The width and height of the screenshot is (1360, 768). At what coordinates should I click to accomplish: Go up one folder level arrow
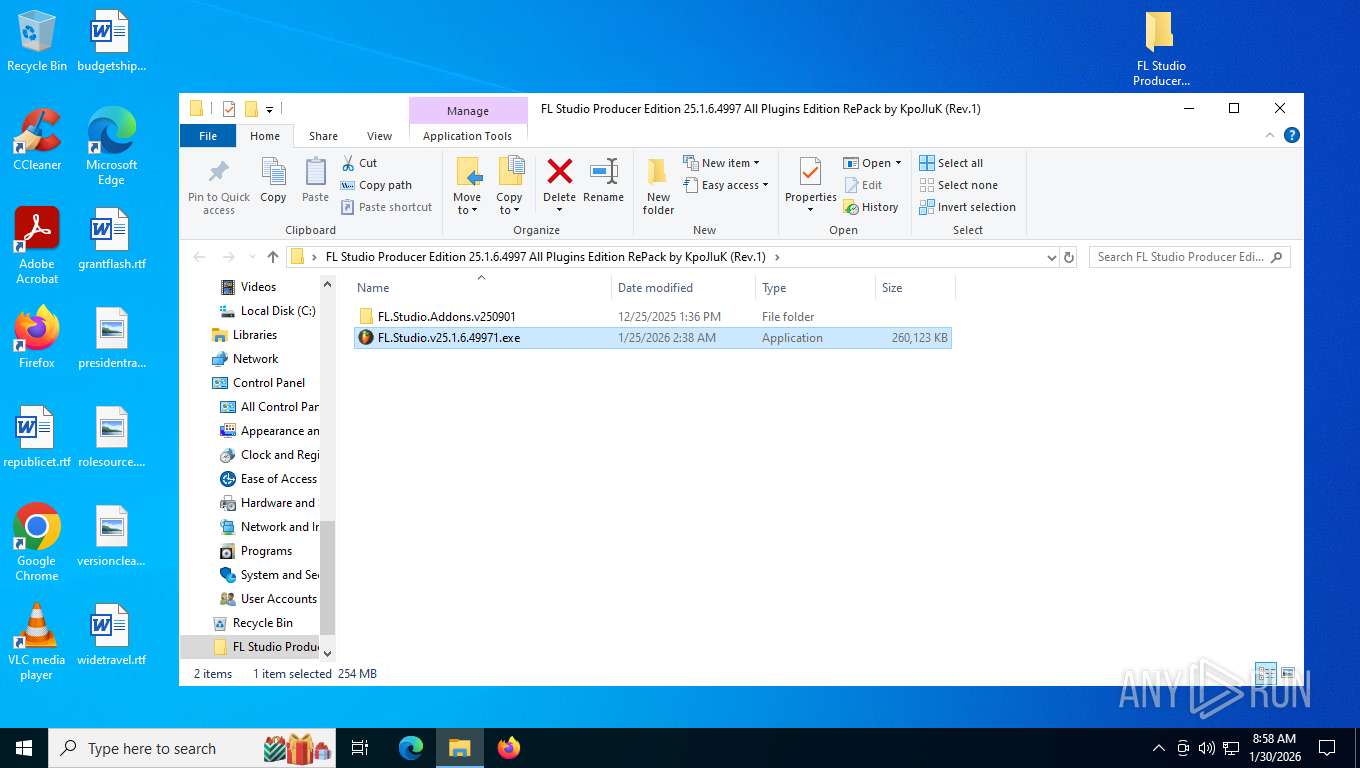(272, 257)
